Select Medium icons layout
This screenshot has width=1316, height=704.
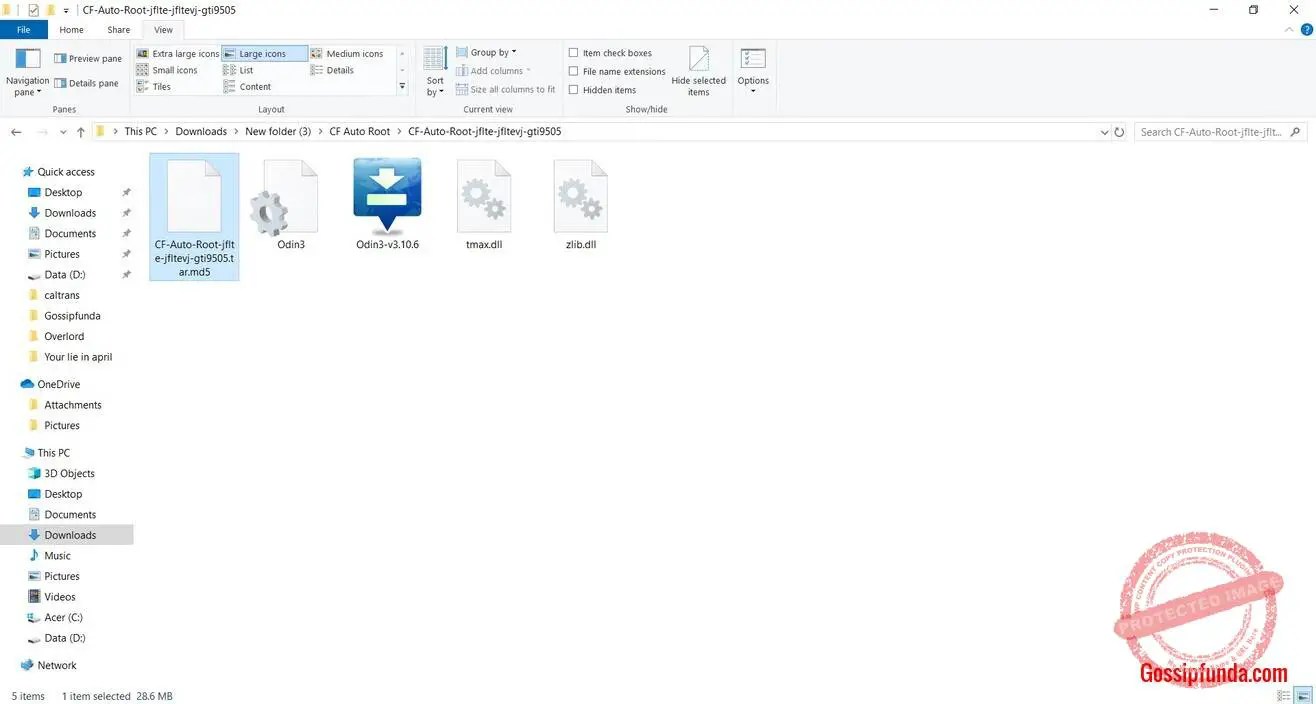click(347, 54)
